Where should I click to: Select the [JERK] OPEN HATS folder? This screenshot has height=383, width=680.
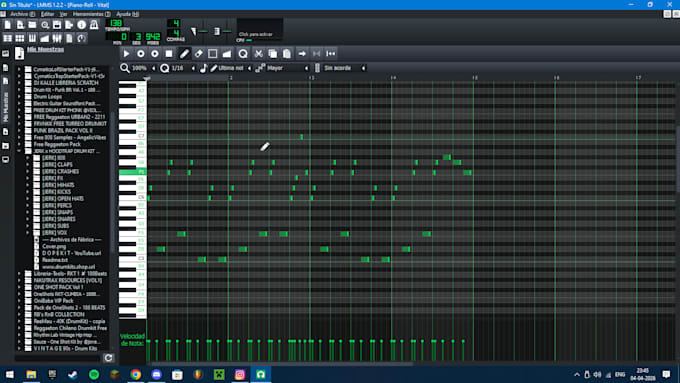(63, 199)
